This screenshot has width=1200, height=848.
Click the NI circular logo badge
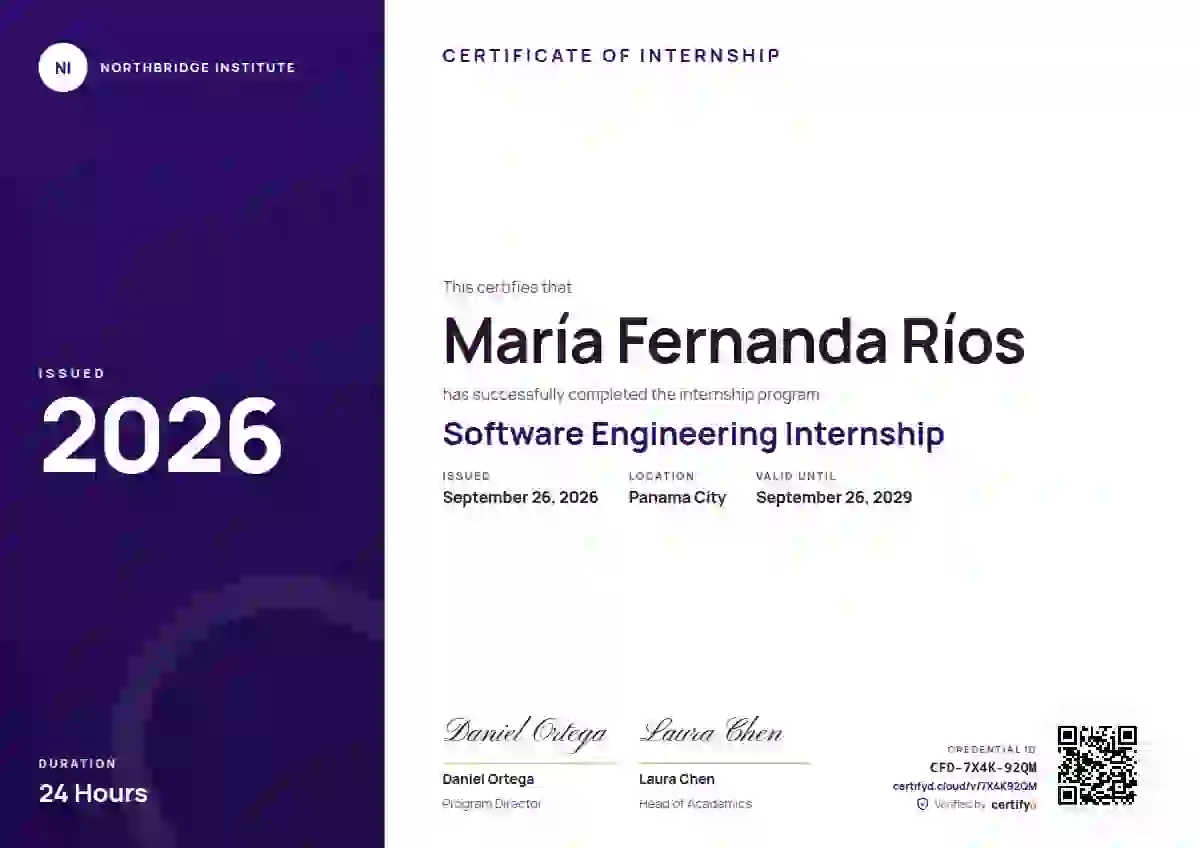click(x=63, y=68)
